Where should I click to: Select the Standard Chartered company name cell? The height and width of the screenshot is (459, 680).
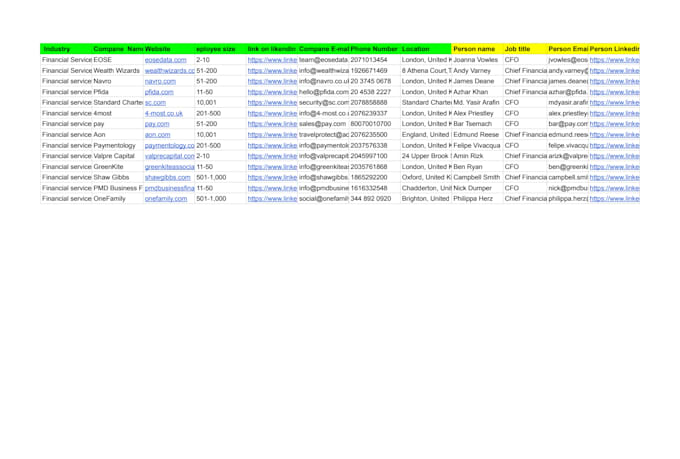point(118,102)
